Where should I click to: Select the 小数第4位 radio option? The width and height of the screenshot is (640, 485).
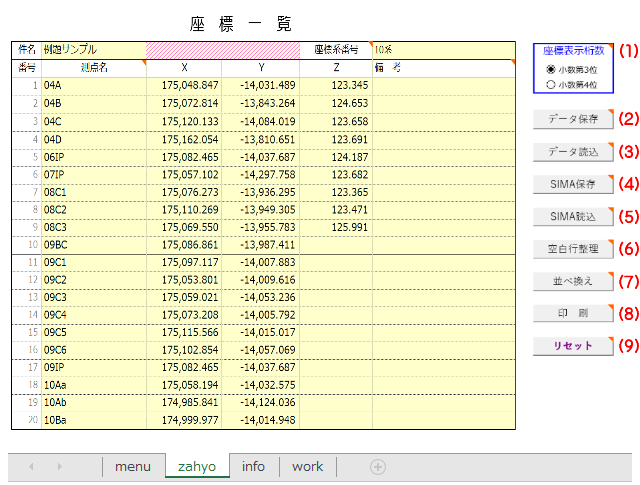point(551,85)
